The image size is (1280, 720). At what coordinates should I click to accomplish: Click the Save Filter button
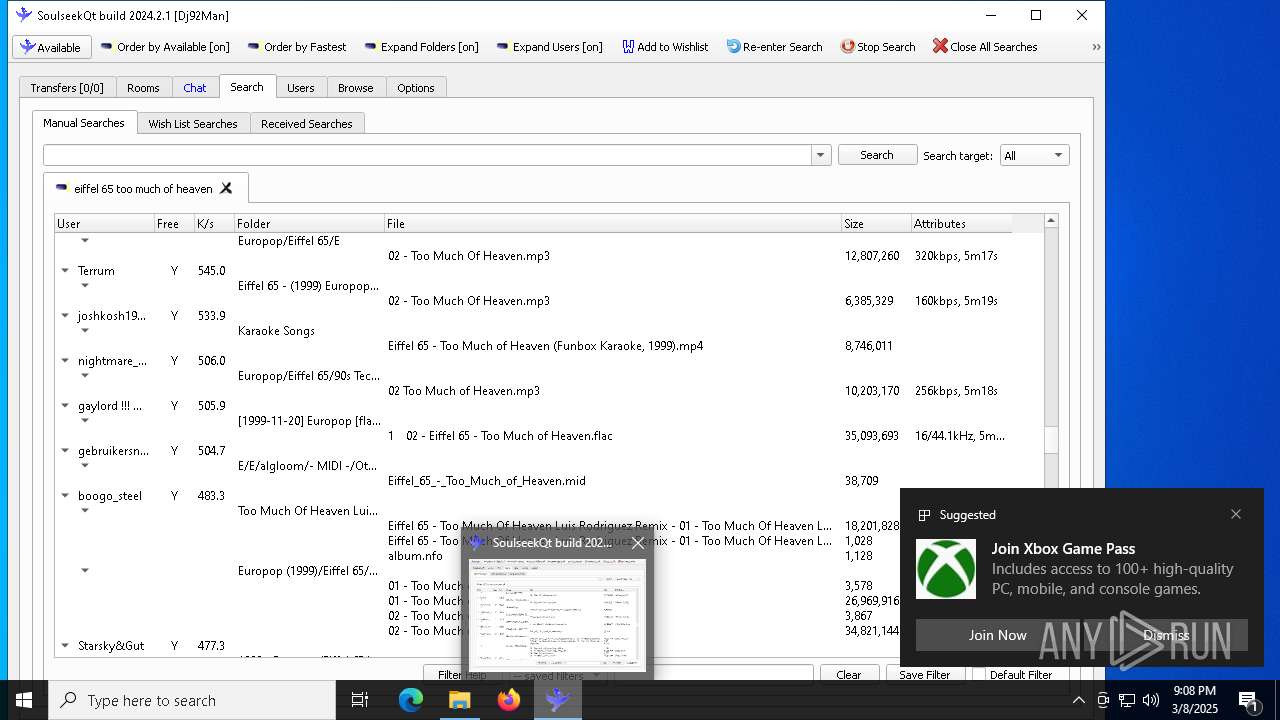(924, 674)
